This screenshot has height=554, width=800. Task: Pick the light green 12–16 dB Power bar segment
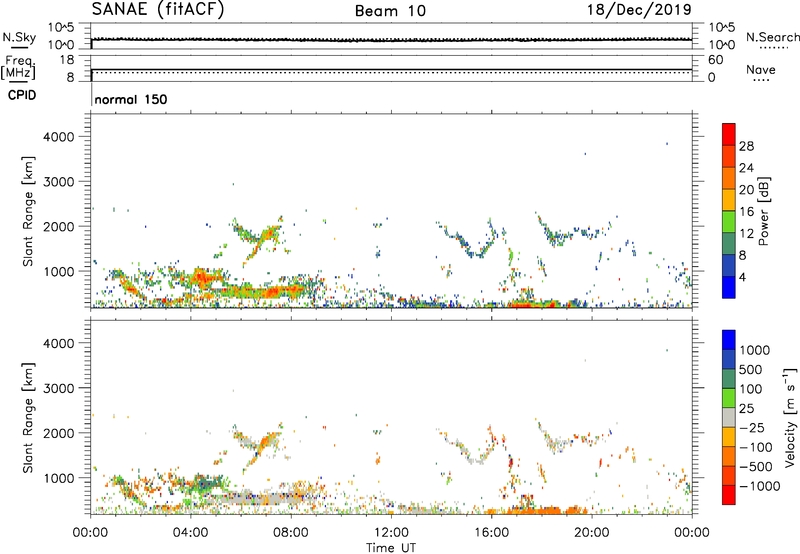pos(729,221)
